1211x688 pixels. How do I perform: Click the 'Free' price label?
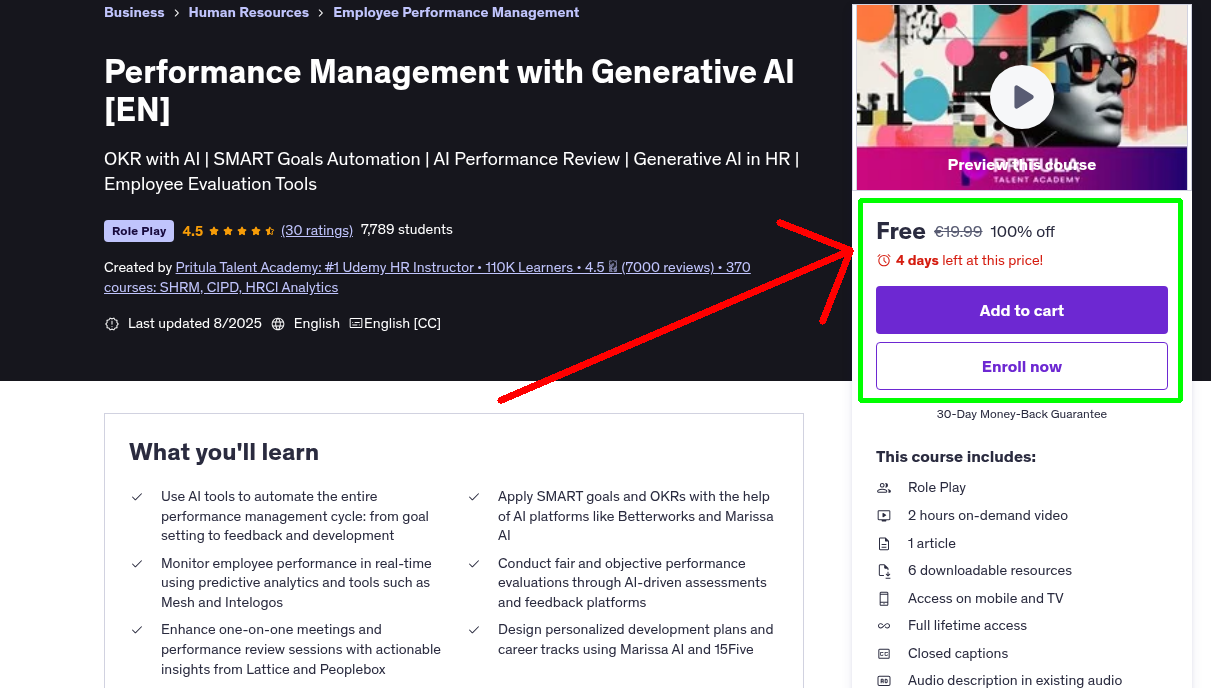click(901, 231)
